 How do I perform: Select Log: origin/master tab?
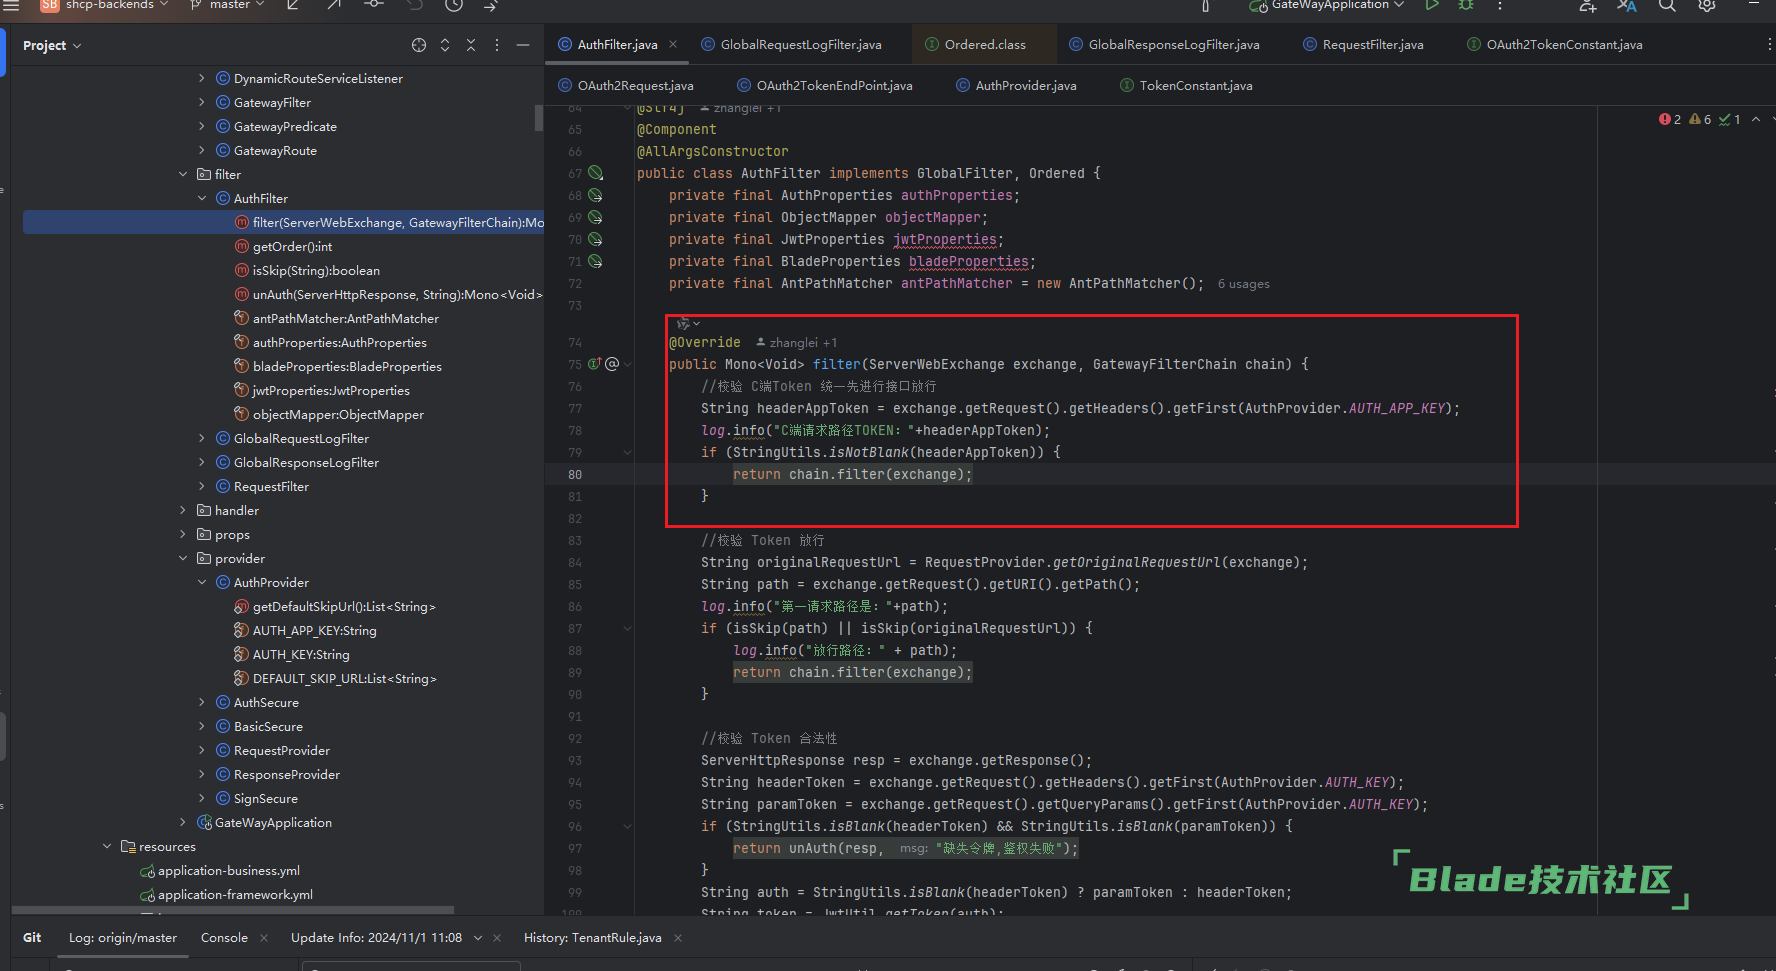[x=122, y=937]
